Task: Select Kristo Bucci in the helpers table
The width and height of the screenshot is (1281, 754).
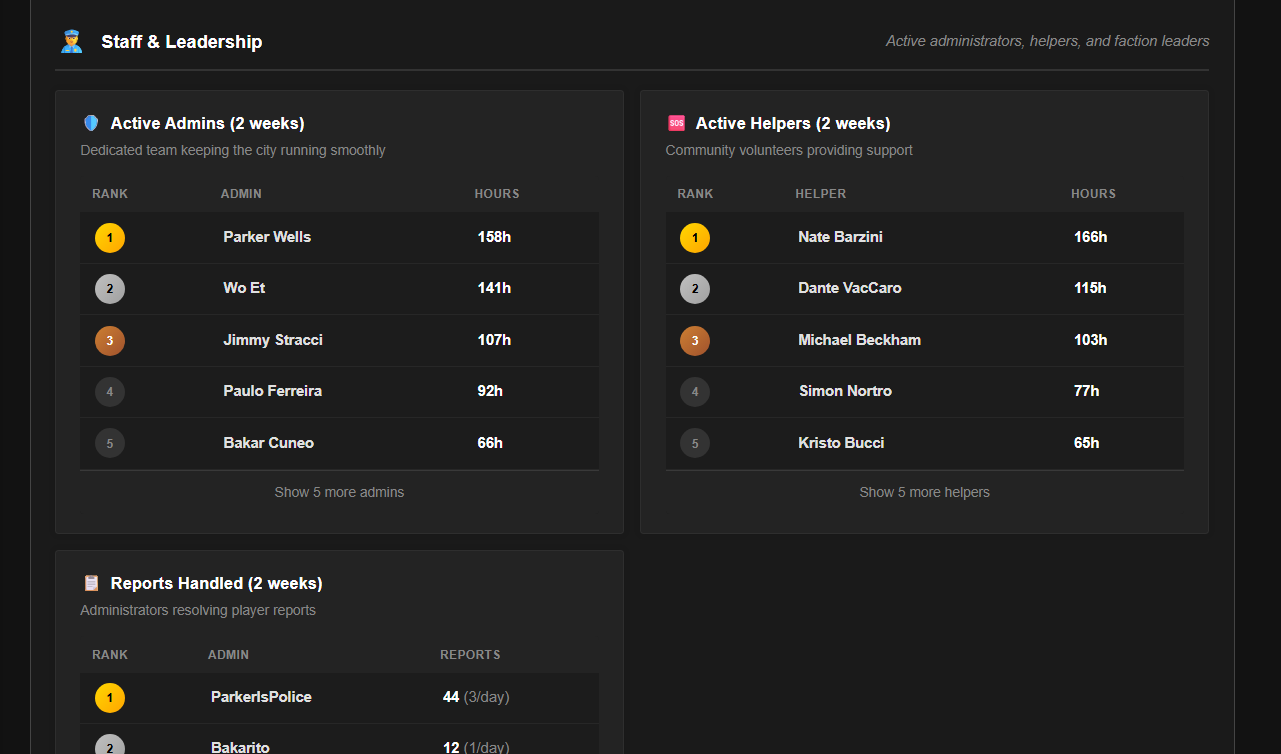Action: point(841,443)
